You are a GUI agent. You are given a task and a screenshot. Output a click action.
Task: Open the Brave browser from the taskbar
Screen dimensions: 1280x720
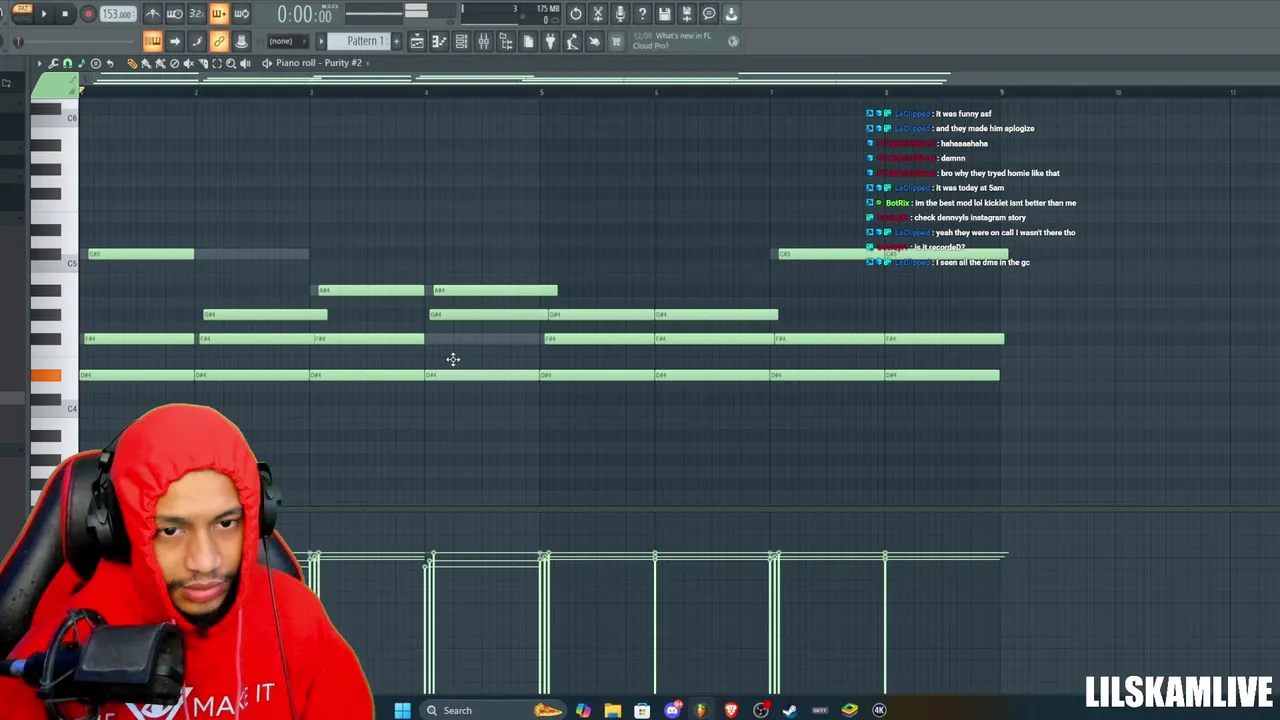pos(731,710)
